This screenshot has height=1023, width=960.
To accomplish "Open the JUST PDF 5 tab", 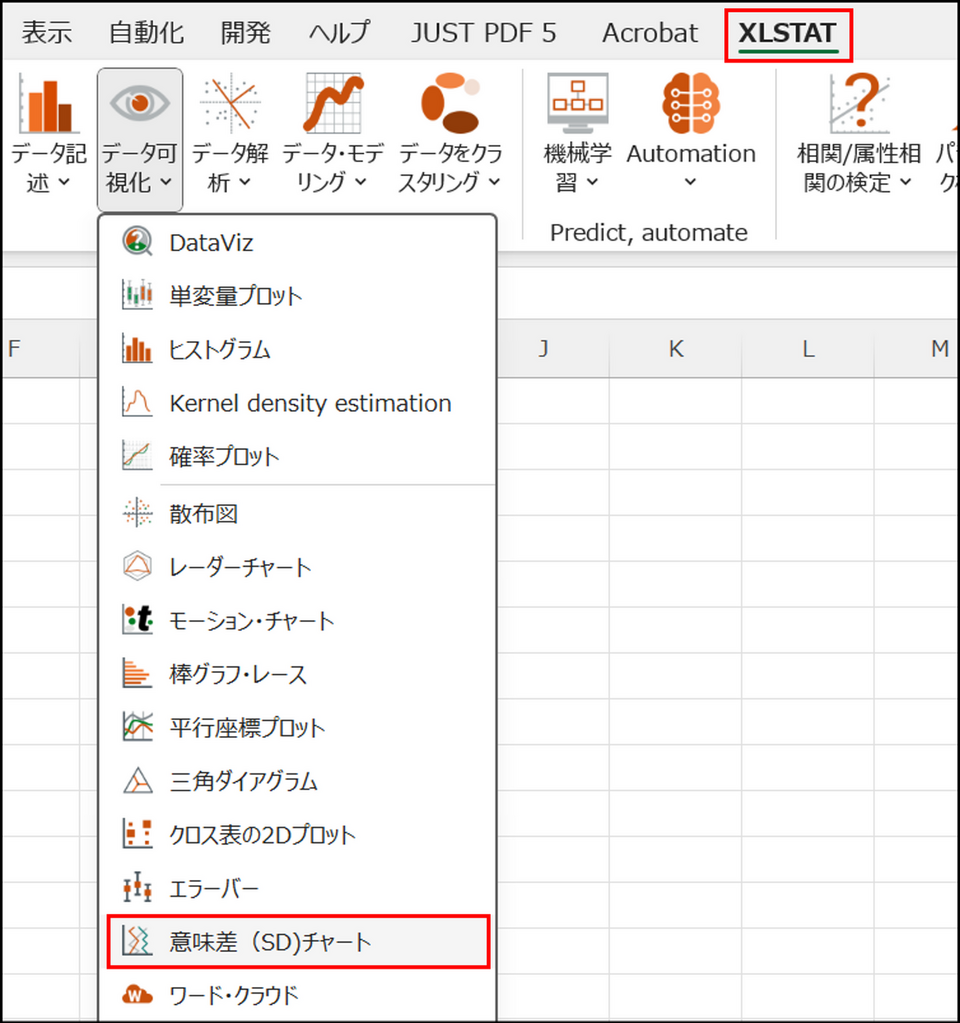I will pos(484,33).
